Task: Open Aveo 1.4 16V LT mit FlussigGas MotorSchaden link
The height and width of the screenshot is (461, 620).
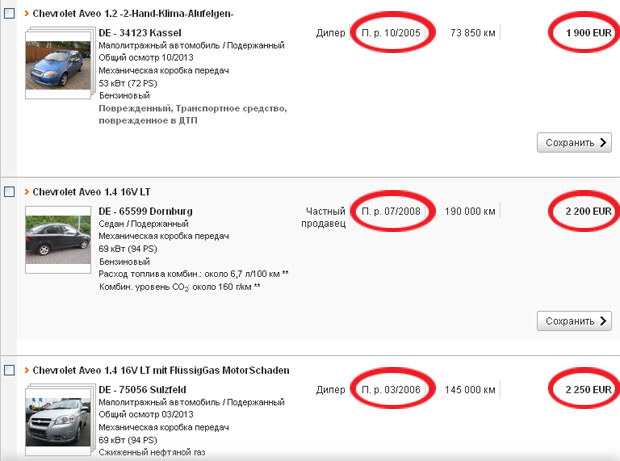Action: click(161, 370)
